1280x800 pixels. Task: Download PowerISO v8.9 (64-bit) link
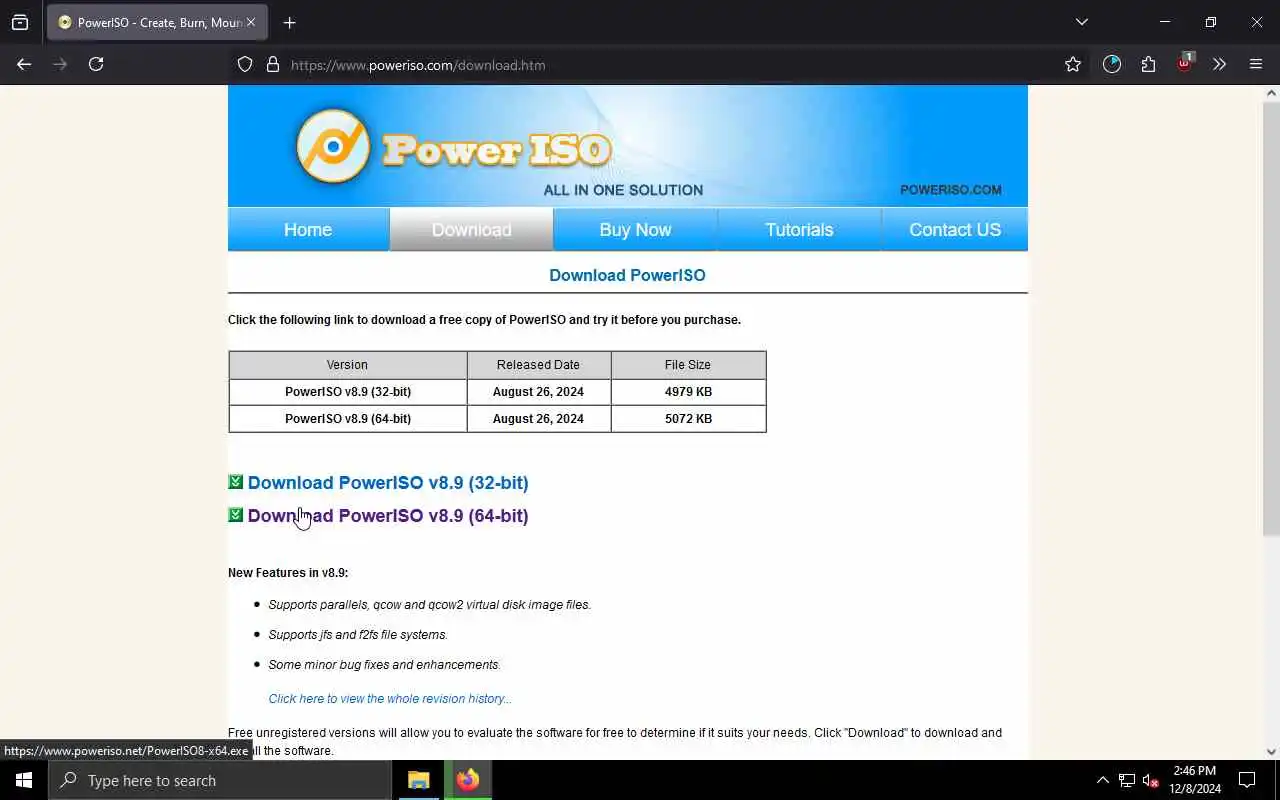388,515
